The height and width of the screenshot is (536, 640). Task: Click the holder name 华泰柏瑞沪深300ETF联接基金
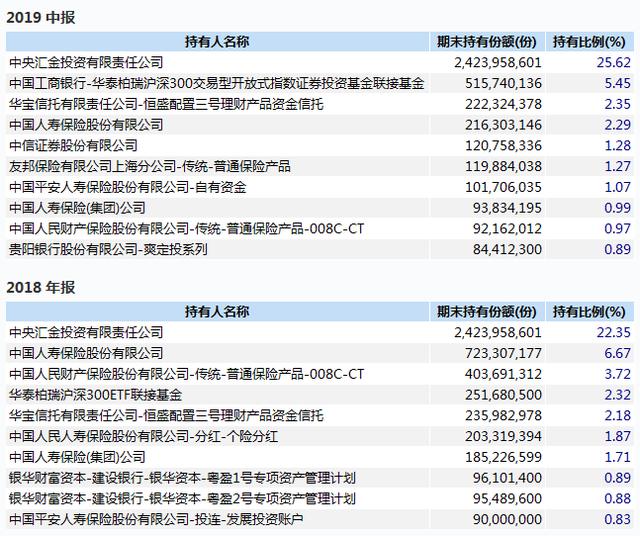coord(96,395)
